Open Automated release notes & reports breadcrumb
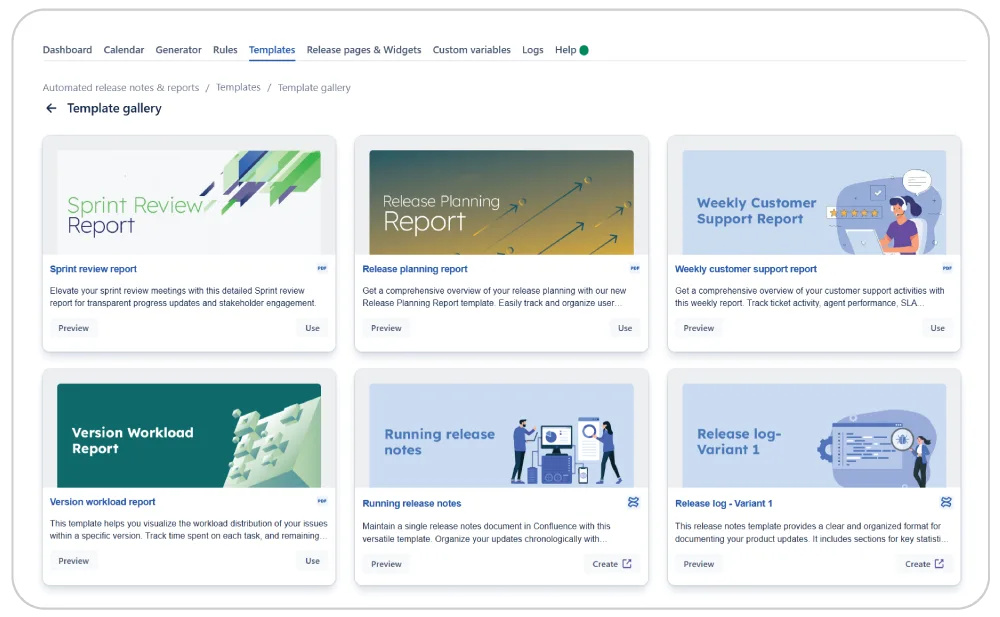Image resolution: width=1000 pixels, height=617 pixels. click(121, 88)
